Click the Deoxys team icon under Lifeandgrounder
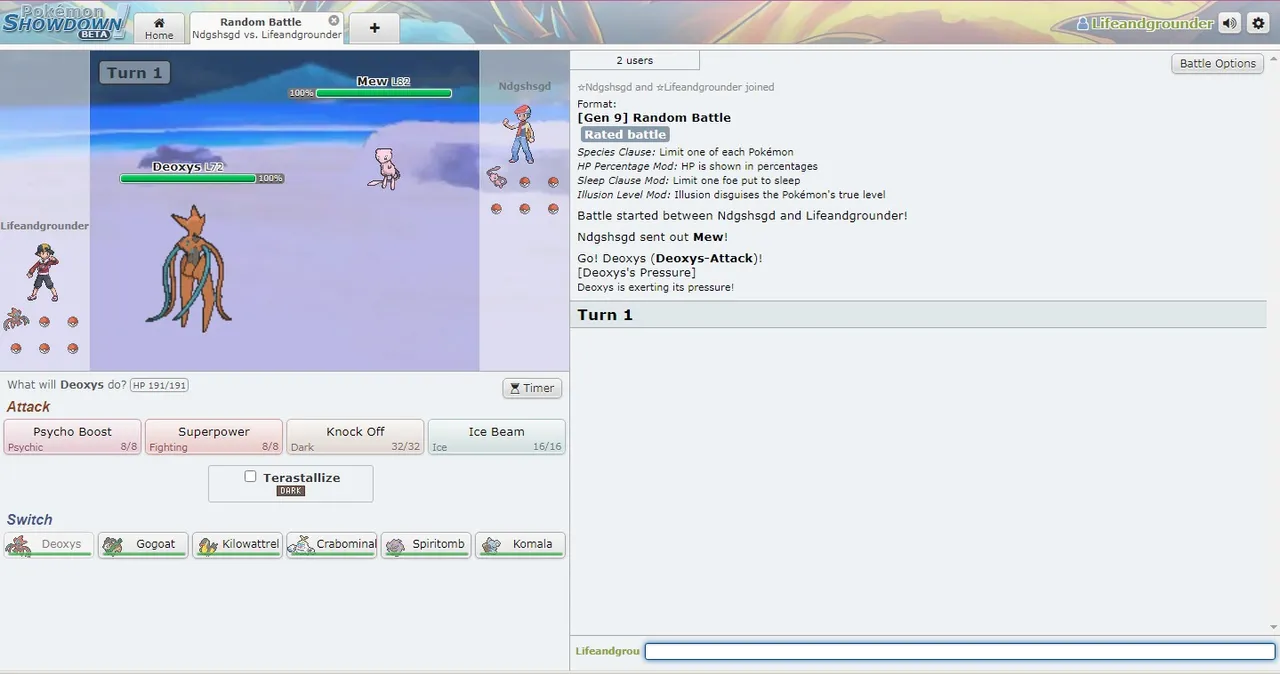Image resolution: width=1280 pixels, height=674 pixels. (15, 320)
